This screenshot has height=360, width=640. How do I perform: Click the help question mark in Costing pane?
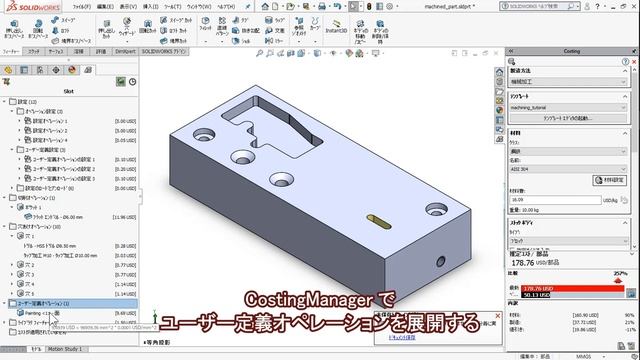point(625,62)
